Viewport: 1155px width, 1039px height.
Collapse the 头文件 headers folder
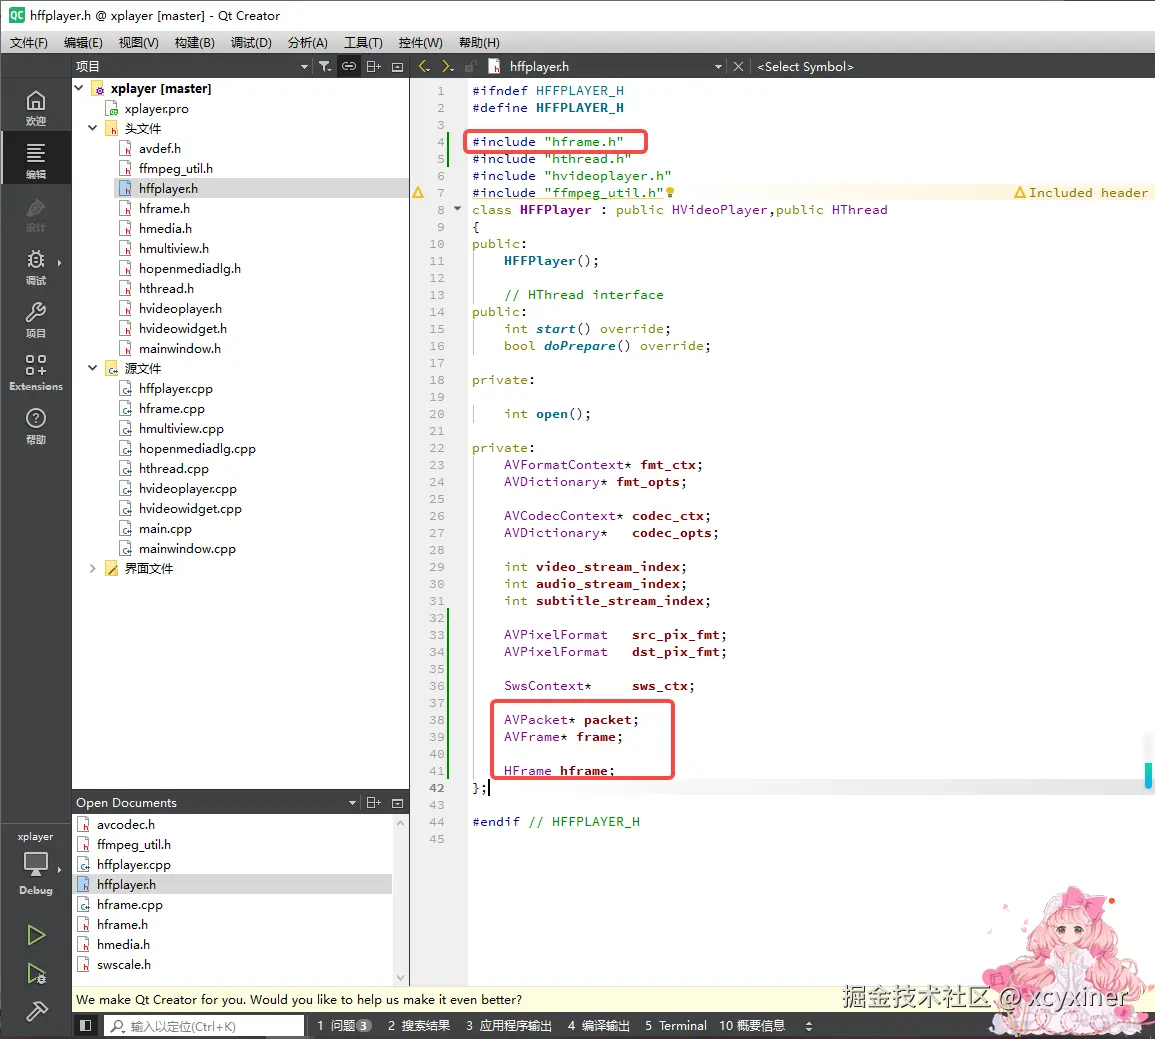[x=93, y=128]
